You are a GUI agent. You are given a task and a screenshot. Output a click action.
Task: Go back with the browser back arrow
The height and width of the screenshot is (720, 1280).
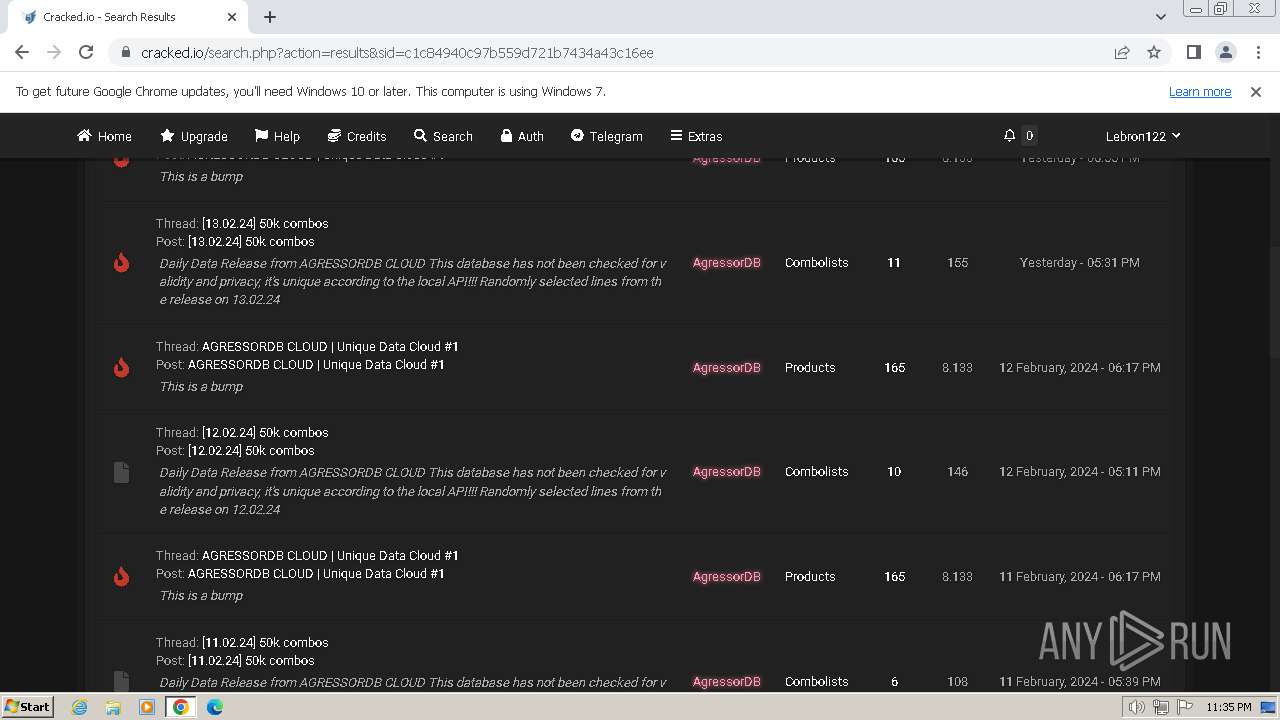tap(22, 52)
